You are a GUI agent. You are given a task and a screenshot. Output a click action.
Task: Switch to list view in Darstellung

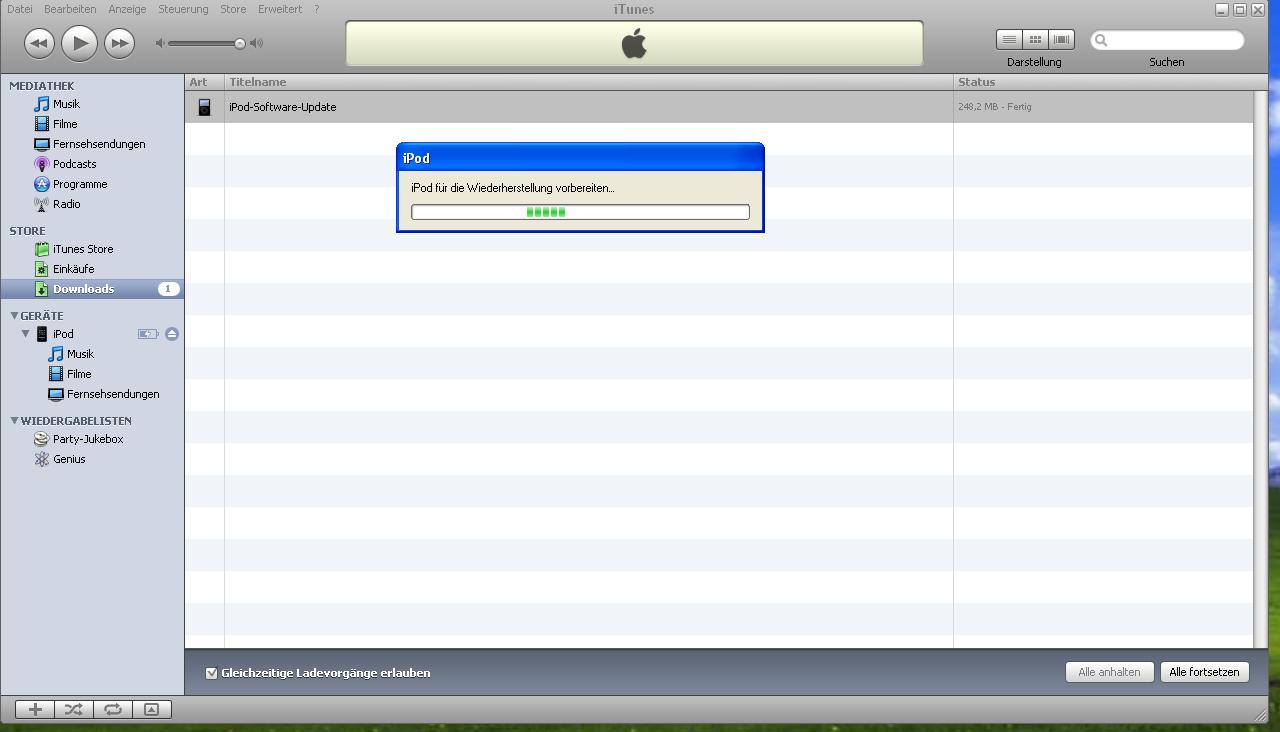pos(1009,39)
